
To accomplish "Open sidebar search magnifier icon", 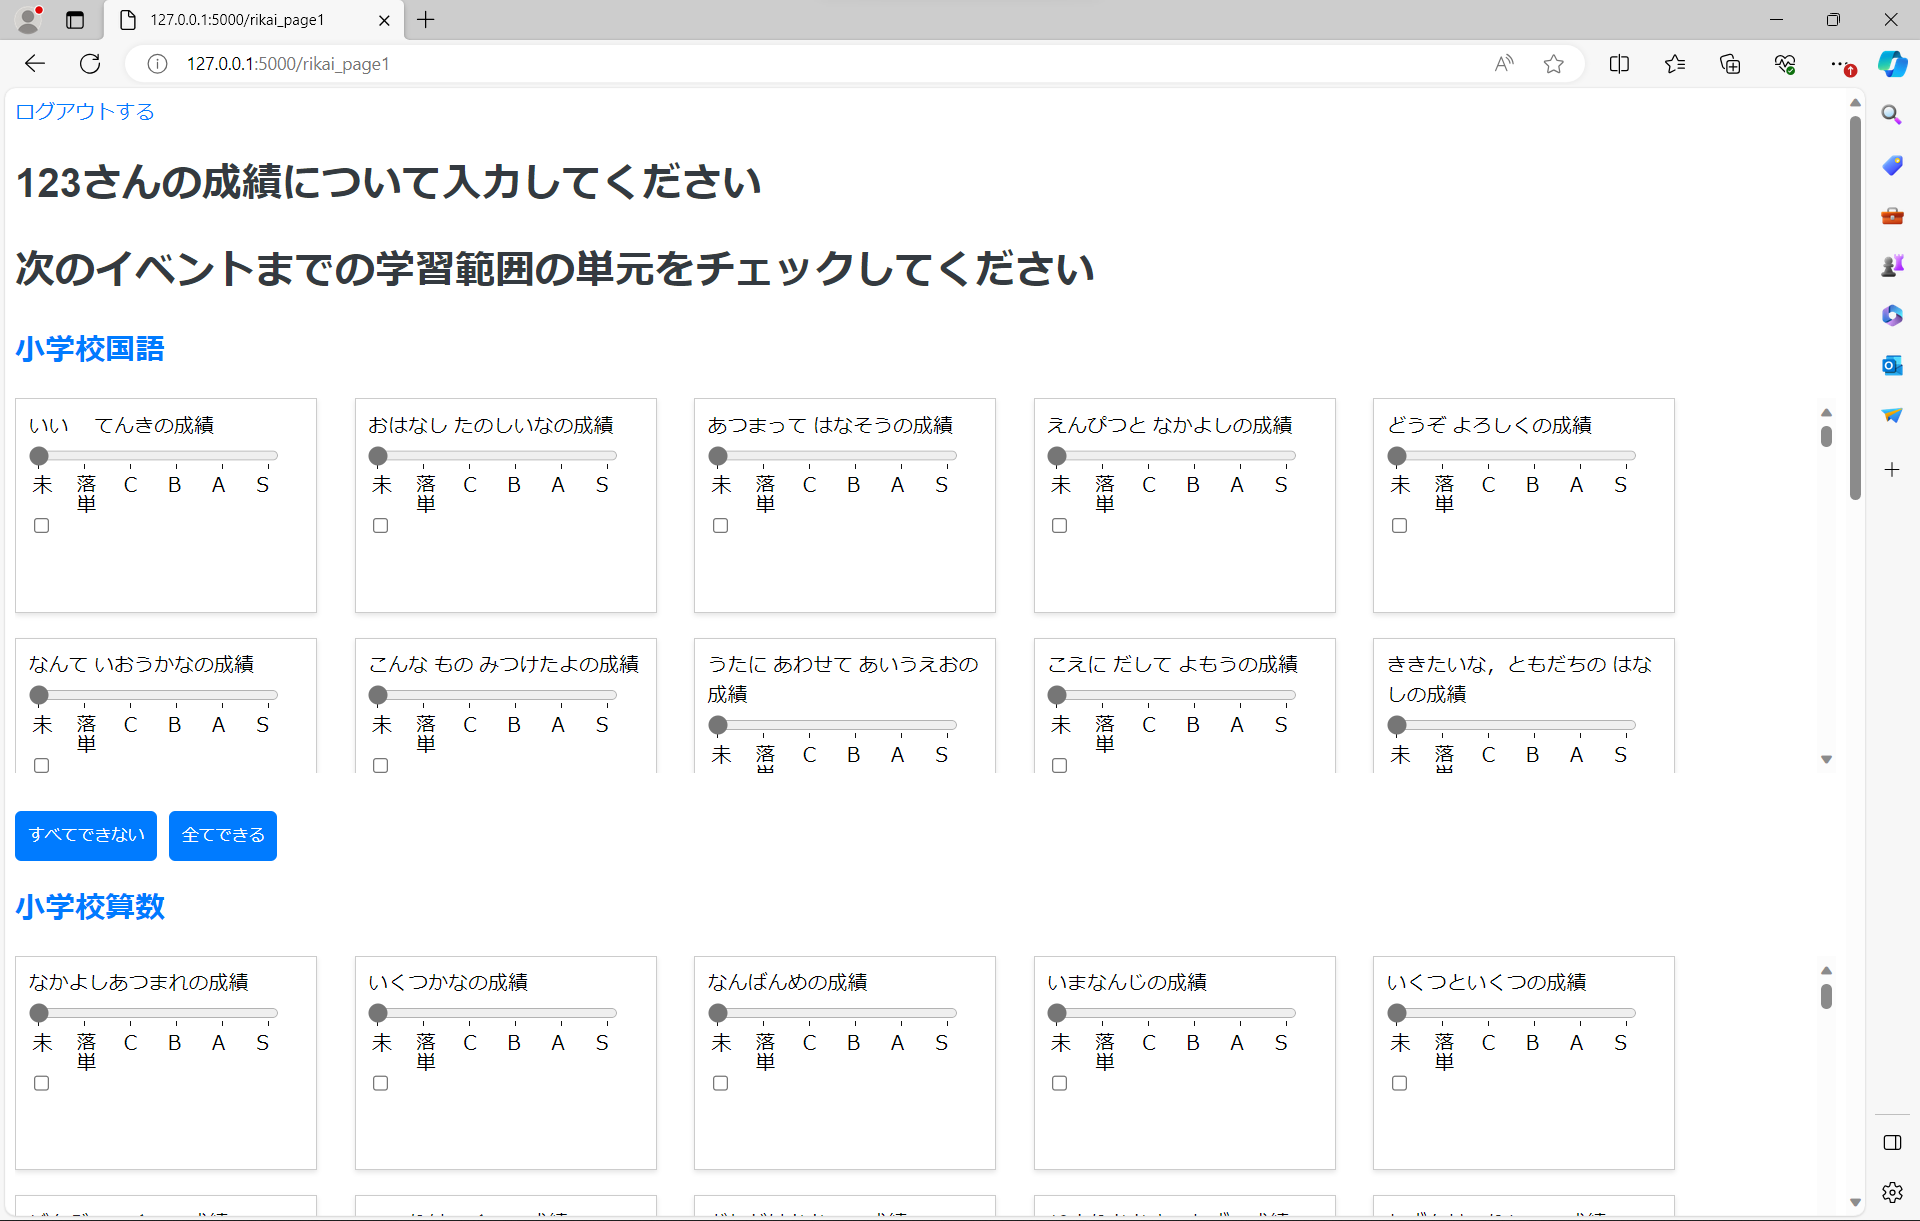I will pos(1892,115).
